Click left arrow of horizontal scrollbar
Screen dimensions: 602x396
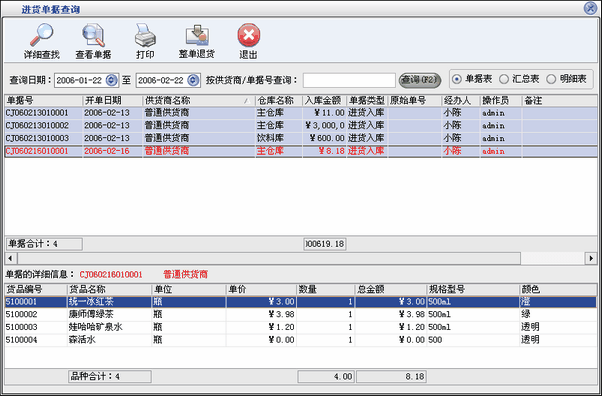coord(10,258)
